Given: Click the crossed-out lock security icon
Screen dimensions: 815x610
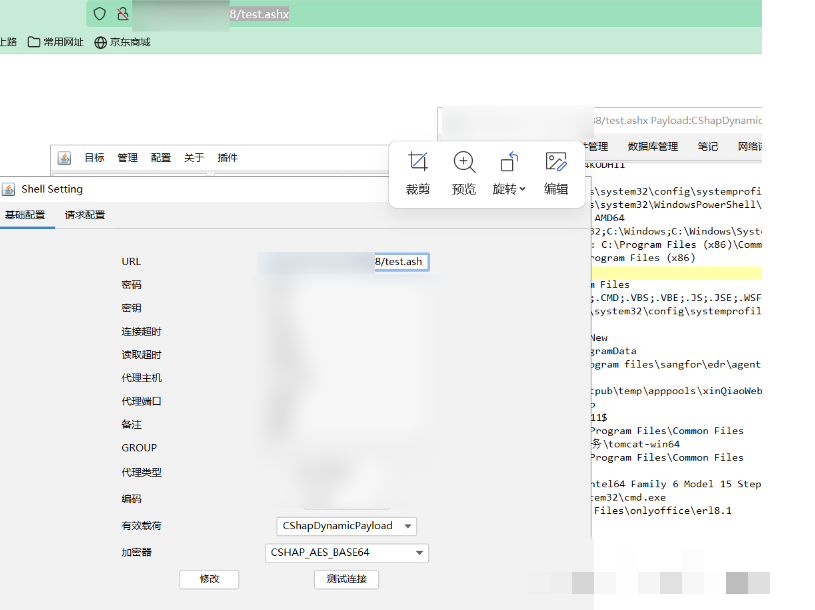Looking at the screenshot, I should click(x=123, y=14).
